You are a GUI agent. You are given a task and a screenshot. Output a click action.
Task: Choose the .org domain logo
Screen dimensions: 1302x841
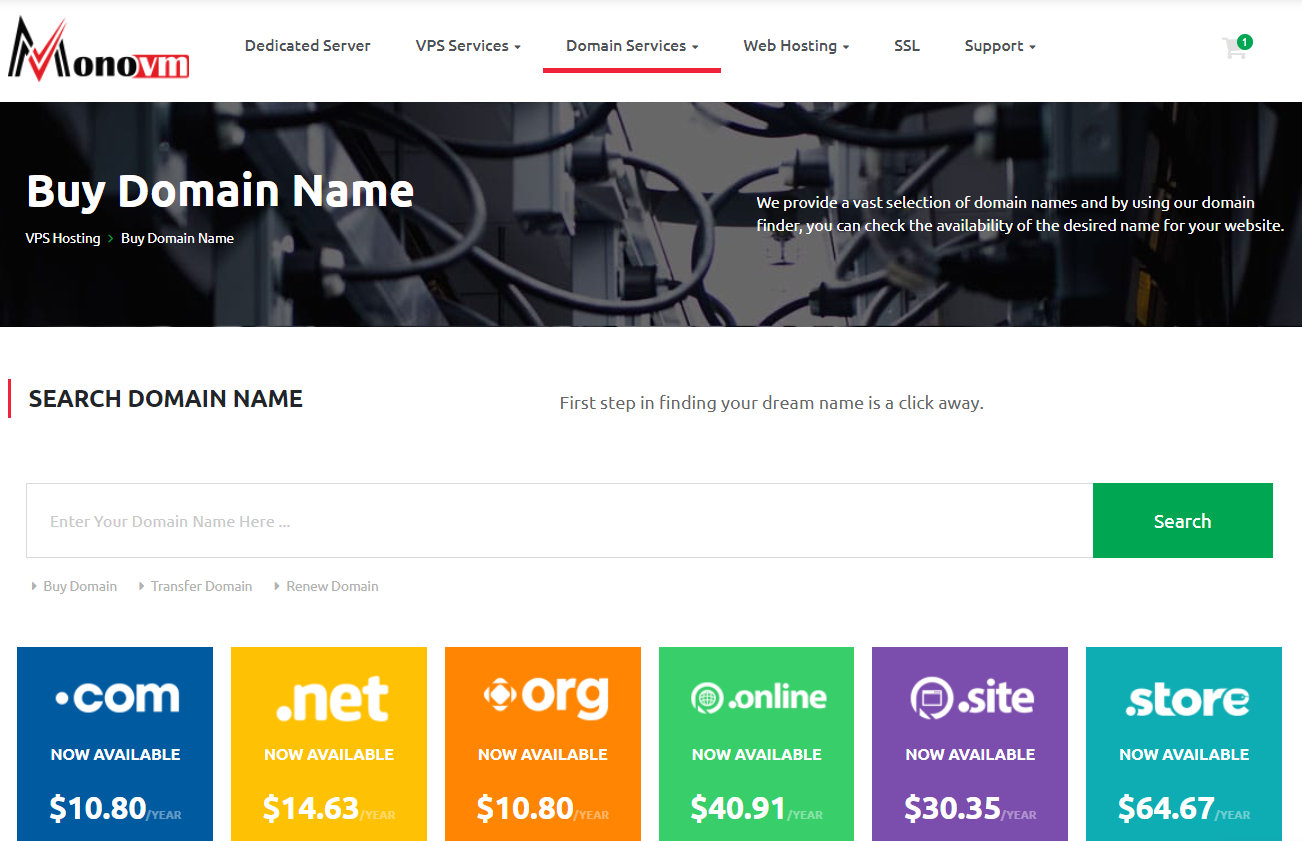coord(543,697)
